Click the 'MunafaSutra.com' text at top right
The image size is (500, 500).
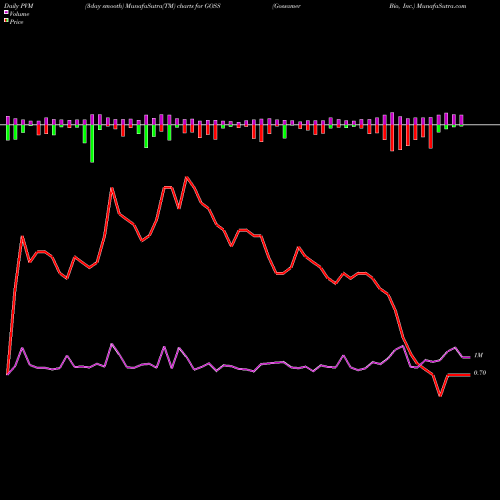pos(442,6)
